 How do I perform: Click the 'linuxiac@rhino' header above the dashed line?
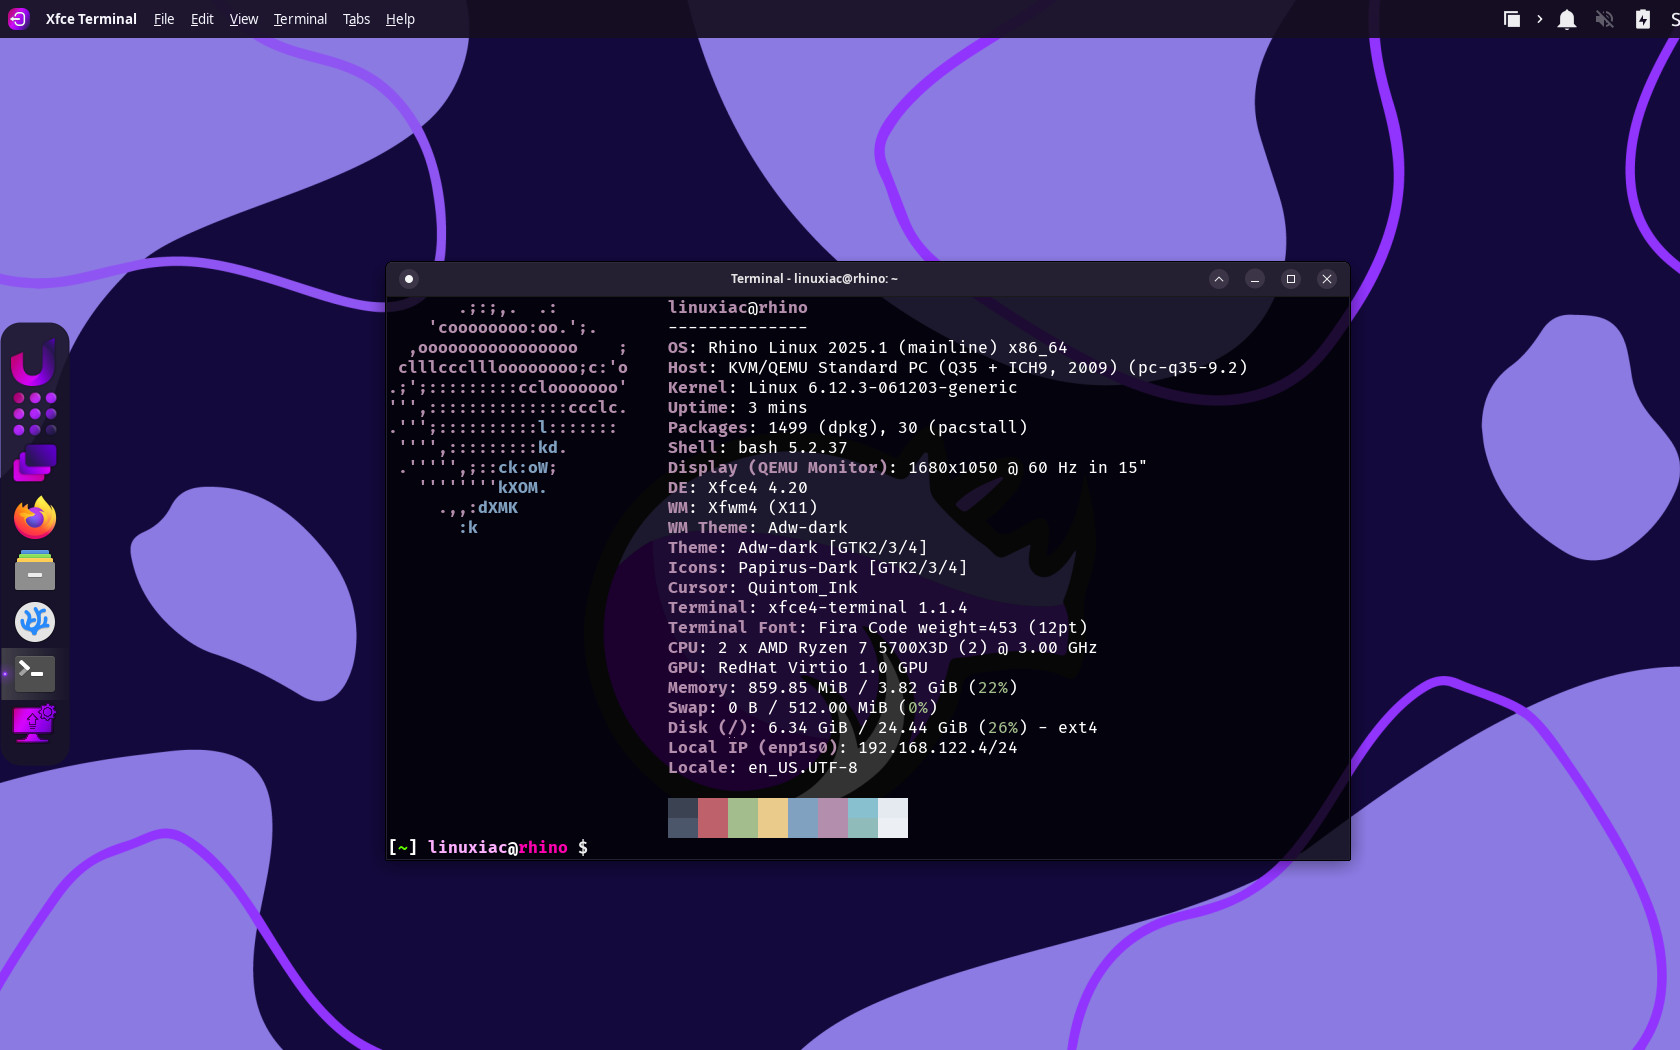click(738, 308)
